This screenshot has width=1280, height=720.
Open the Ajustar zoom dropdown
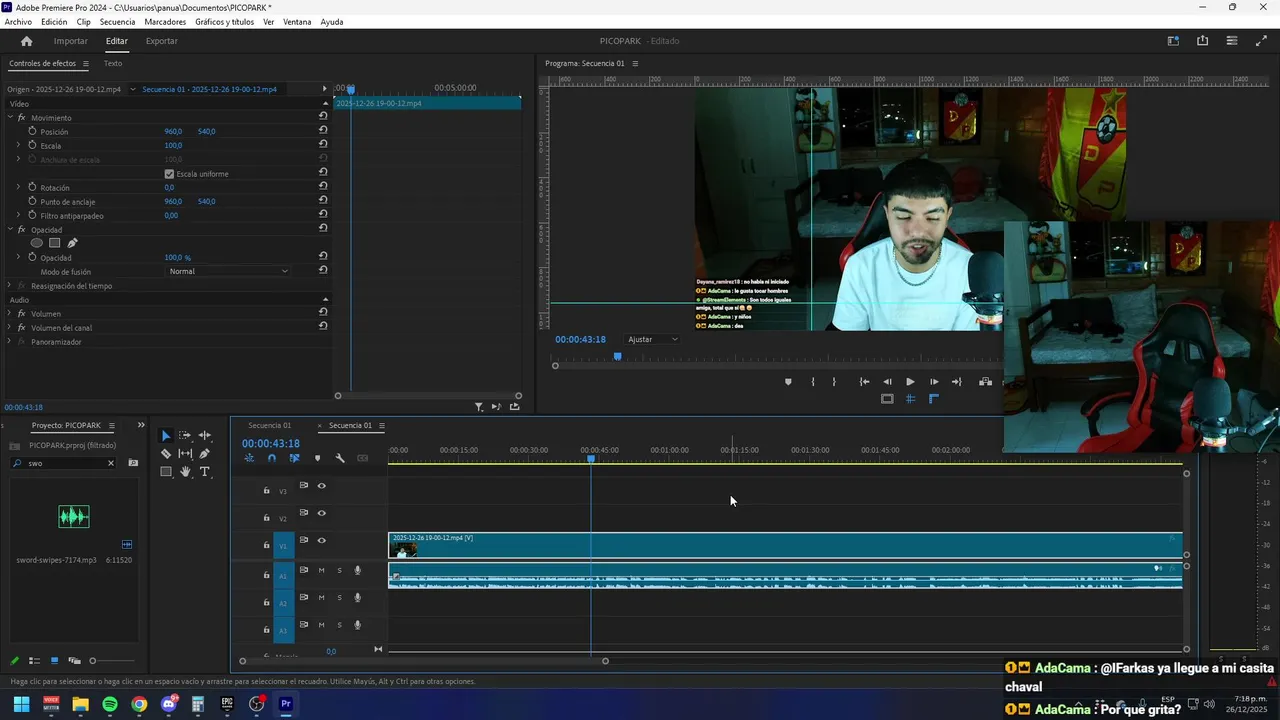652,339
